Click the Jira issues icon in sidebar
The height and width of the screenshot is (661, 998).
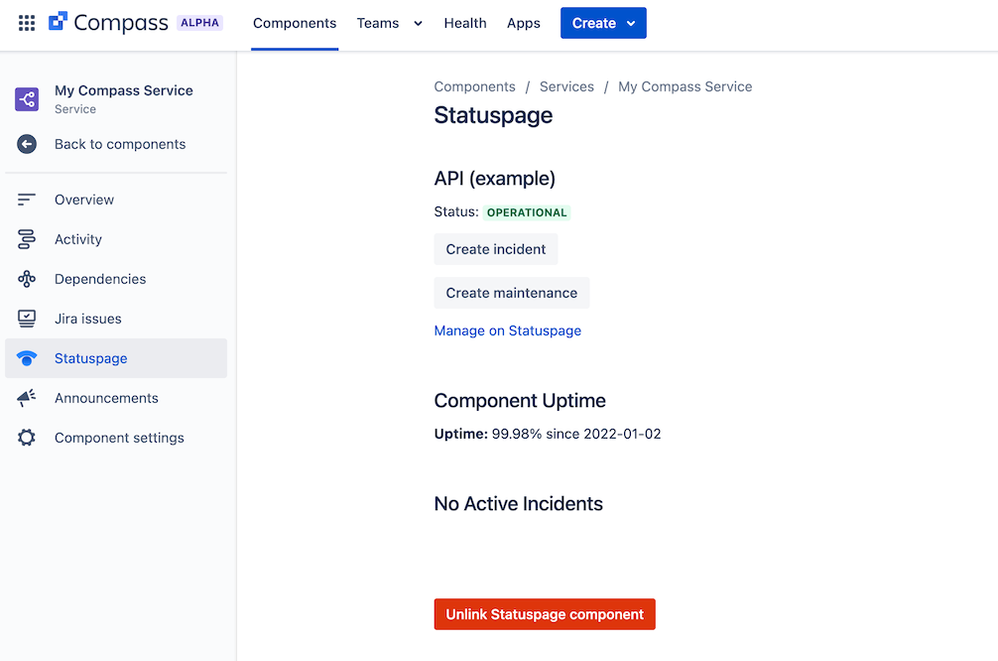point(27,319)
